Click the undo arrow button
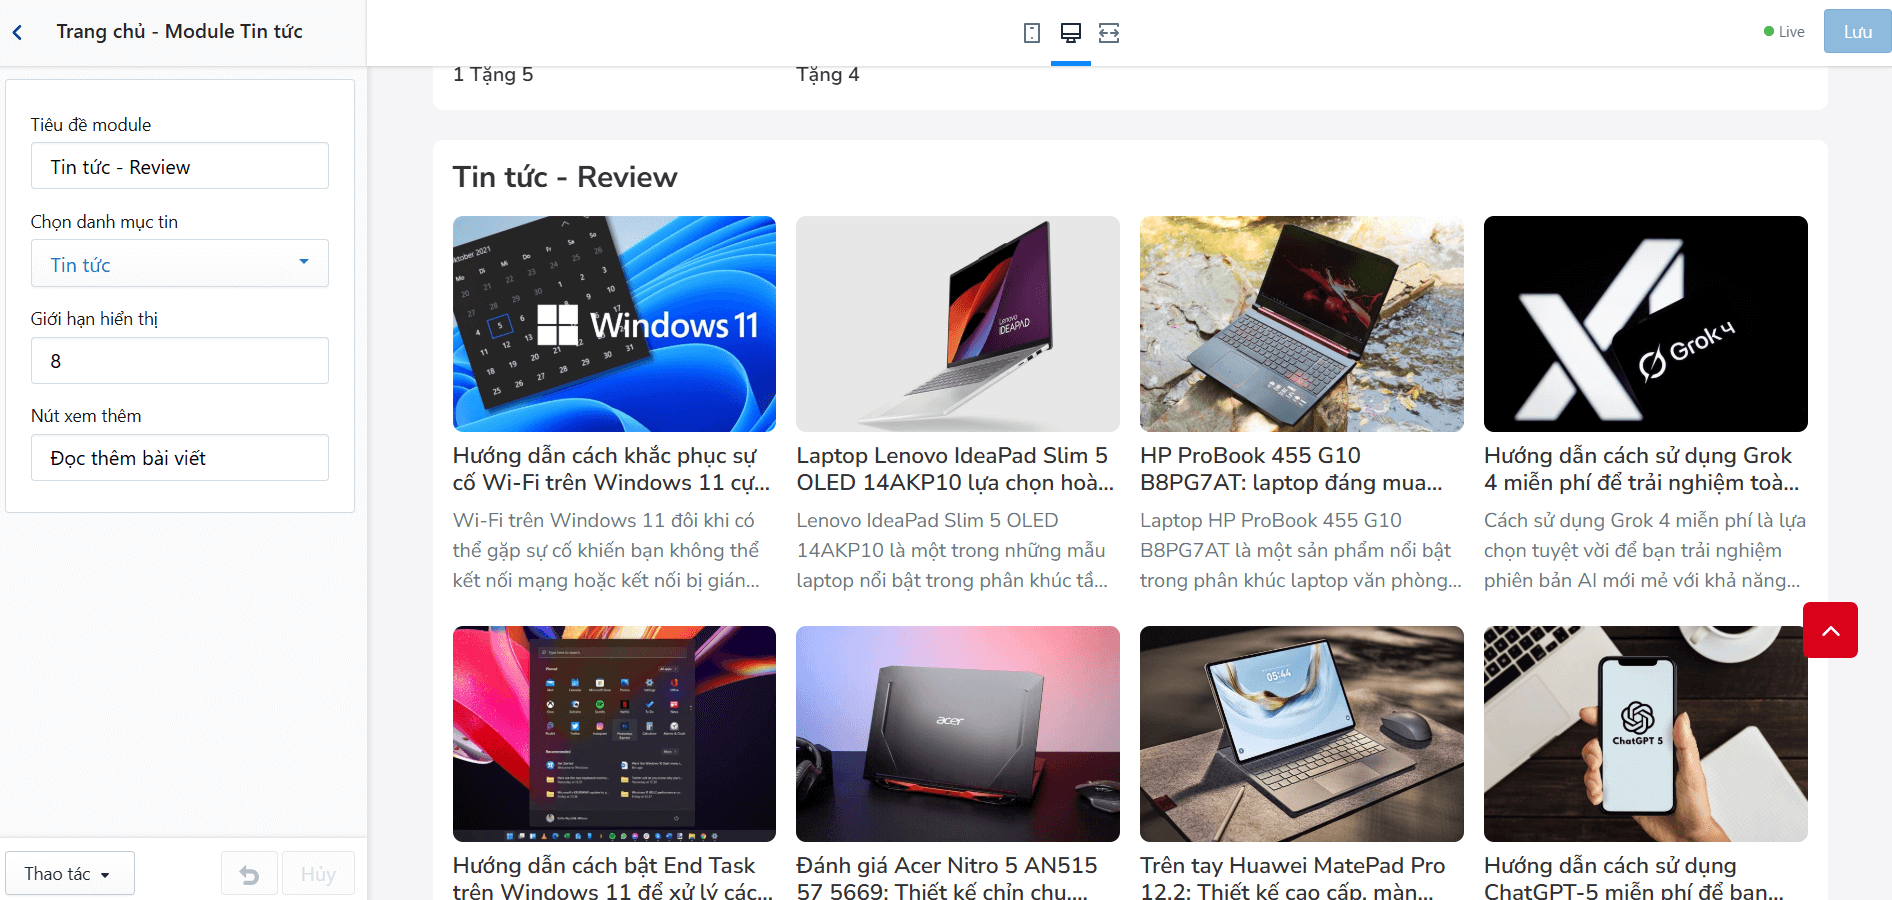The height and width of the screenshot is (900, 1892). (x=249, y=875)
